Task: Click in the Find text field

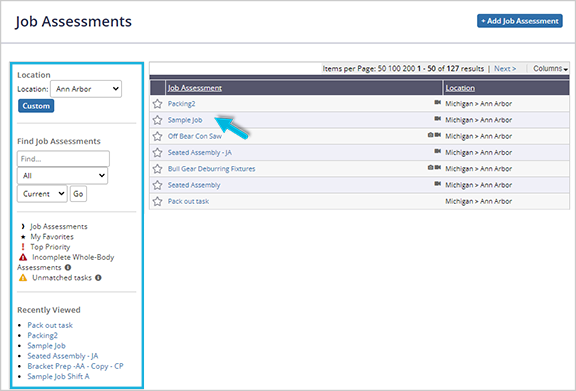Action: [x=63, y=159]
